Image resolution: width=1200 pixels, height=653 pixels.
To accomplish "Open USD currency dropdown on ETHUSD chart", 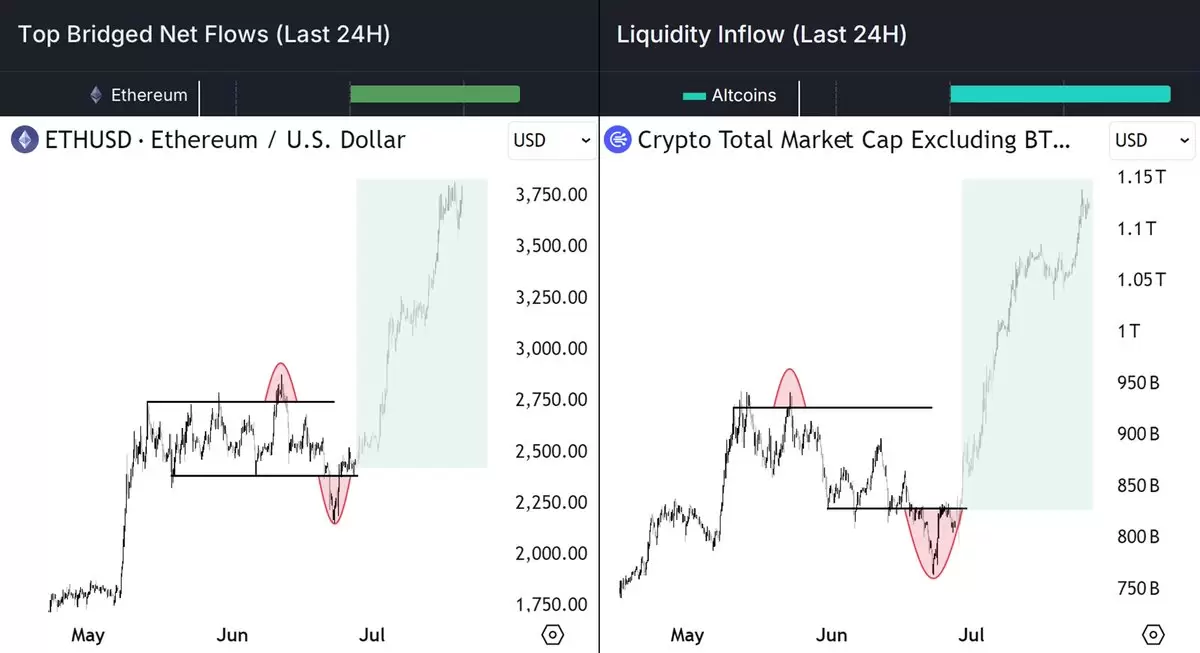I will (x=552, y=140).
